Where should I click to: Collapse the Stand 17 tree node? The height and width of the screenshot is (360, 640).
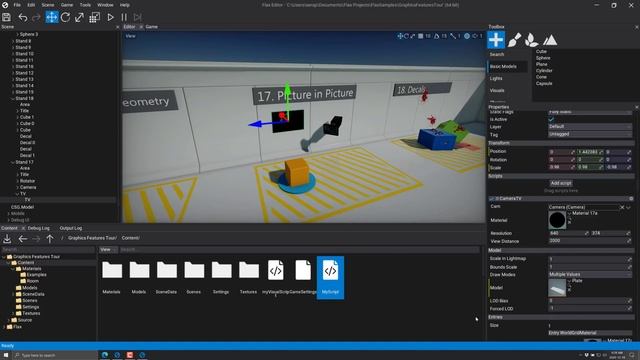[x=13, y=162]
